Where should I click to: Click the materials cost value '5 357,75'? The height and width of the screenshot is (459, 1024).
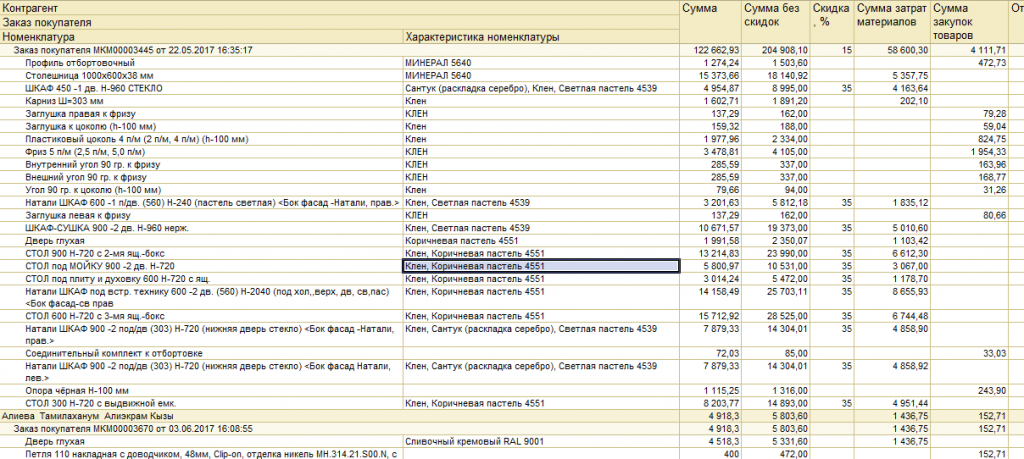[912, 76]
